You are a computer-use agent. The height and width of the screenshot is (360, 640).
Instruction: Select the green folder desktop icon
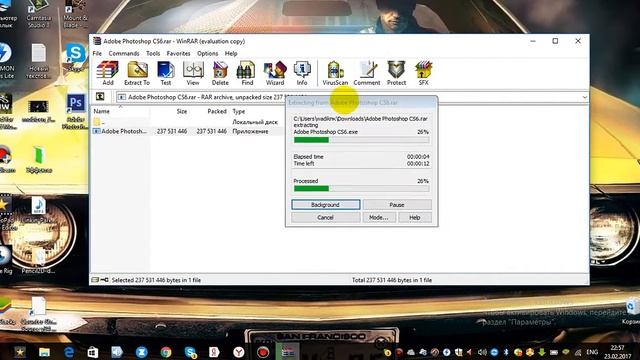(x=38, y=160)
